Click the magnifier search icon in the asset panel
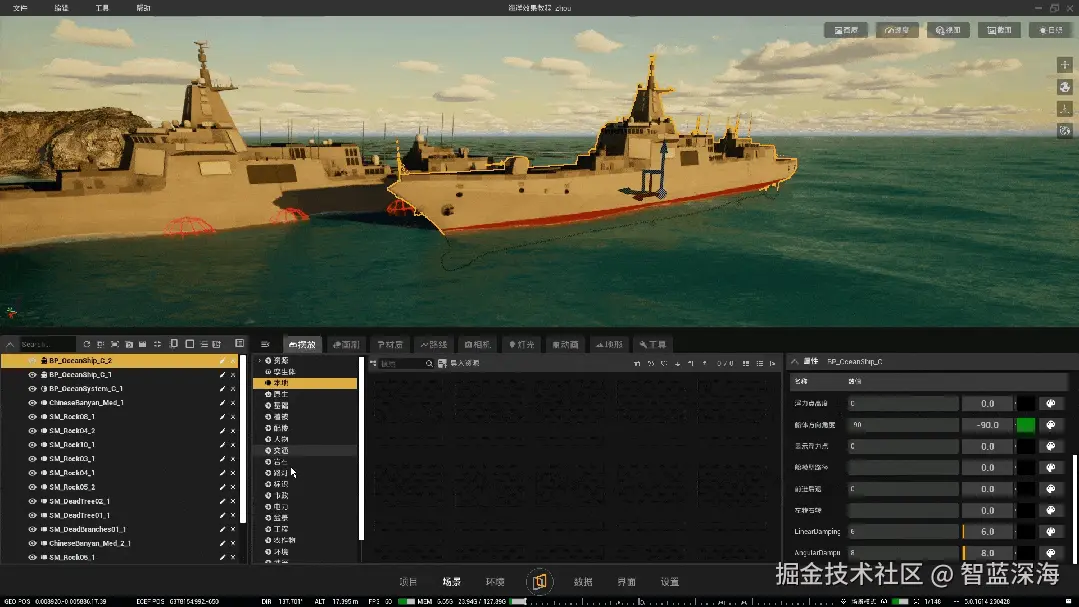The image size is (1079, 607). [429, 364]
